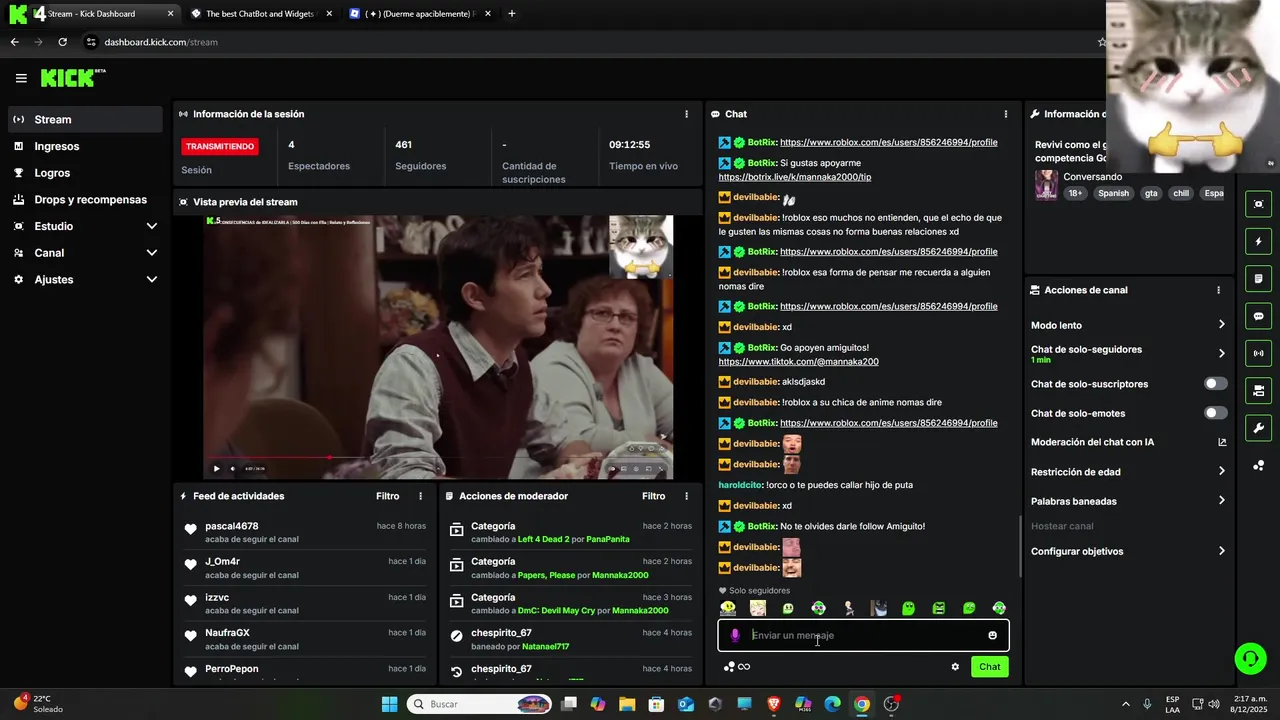
Task: Open Configurar objetivos options
Action: click(1128, 551)
